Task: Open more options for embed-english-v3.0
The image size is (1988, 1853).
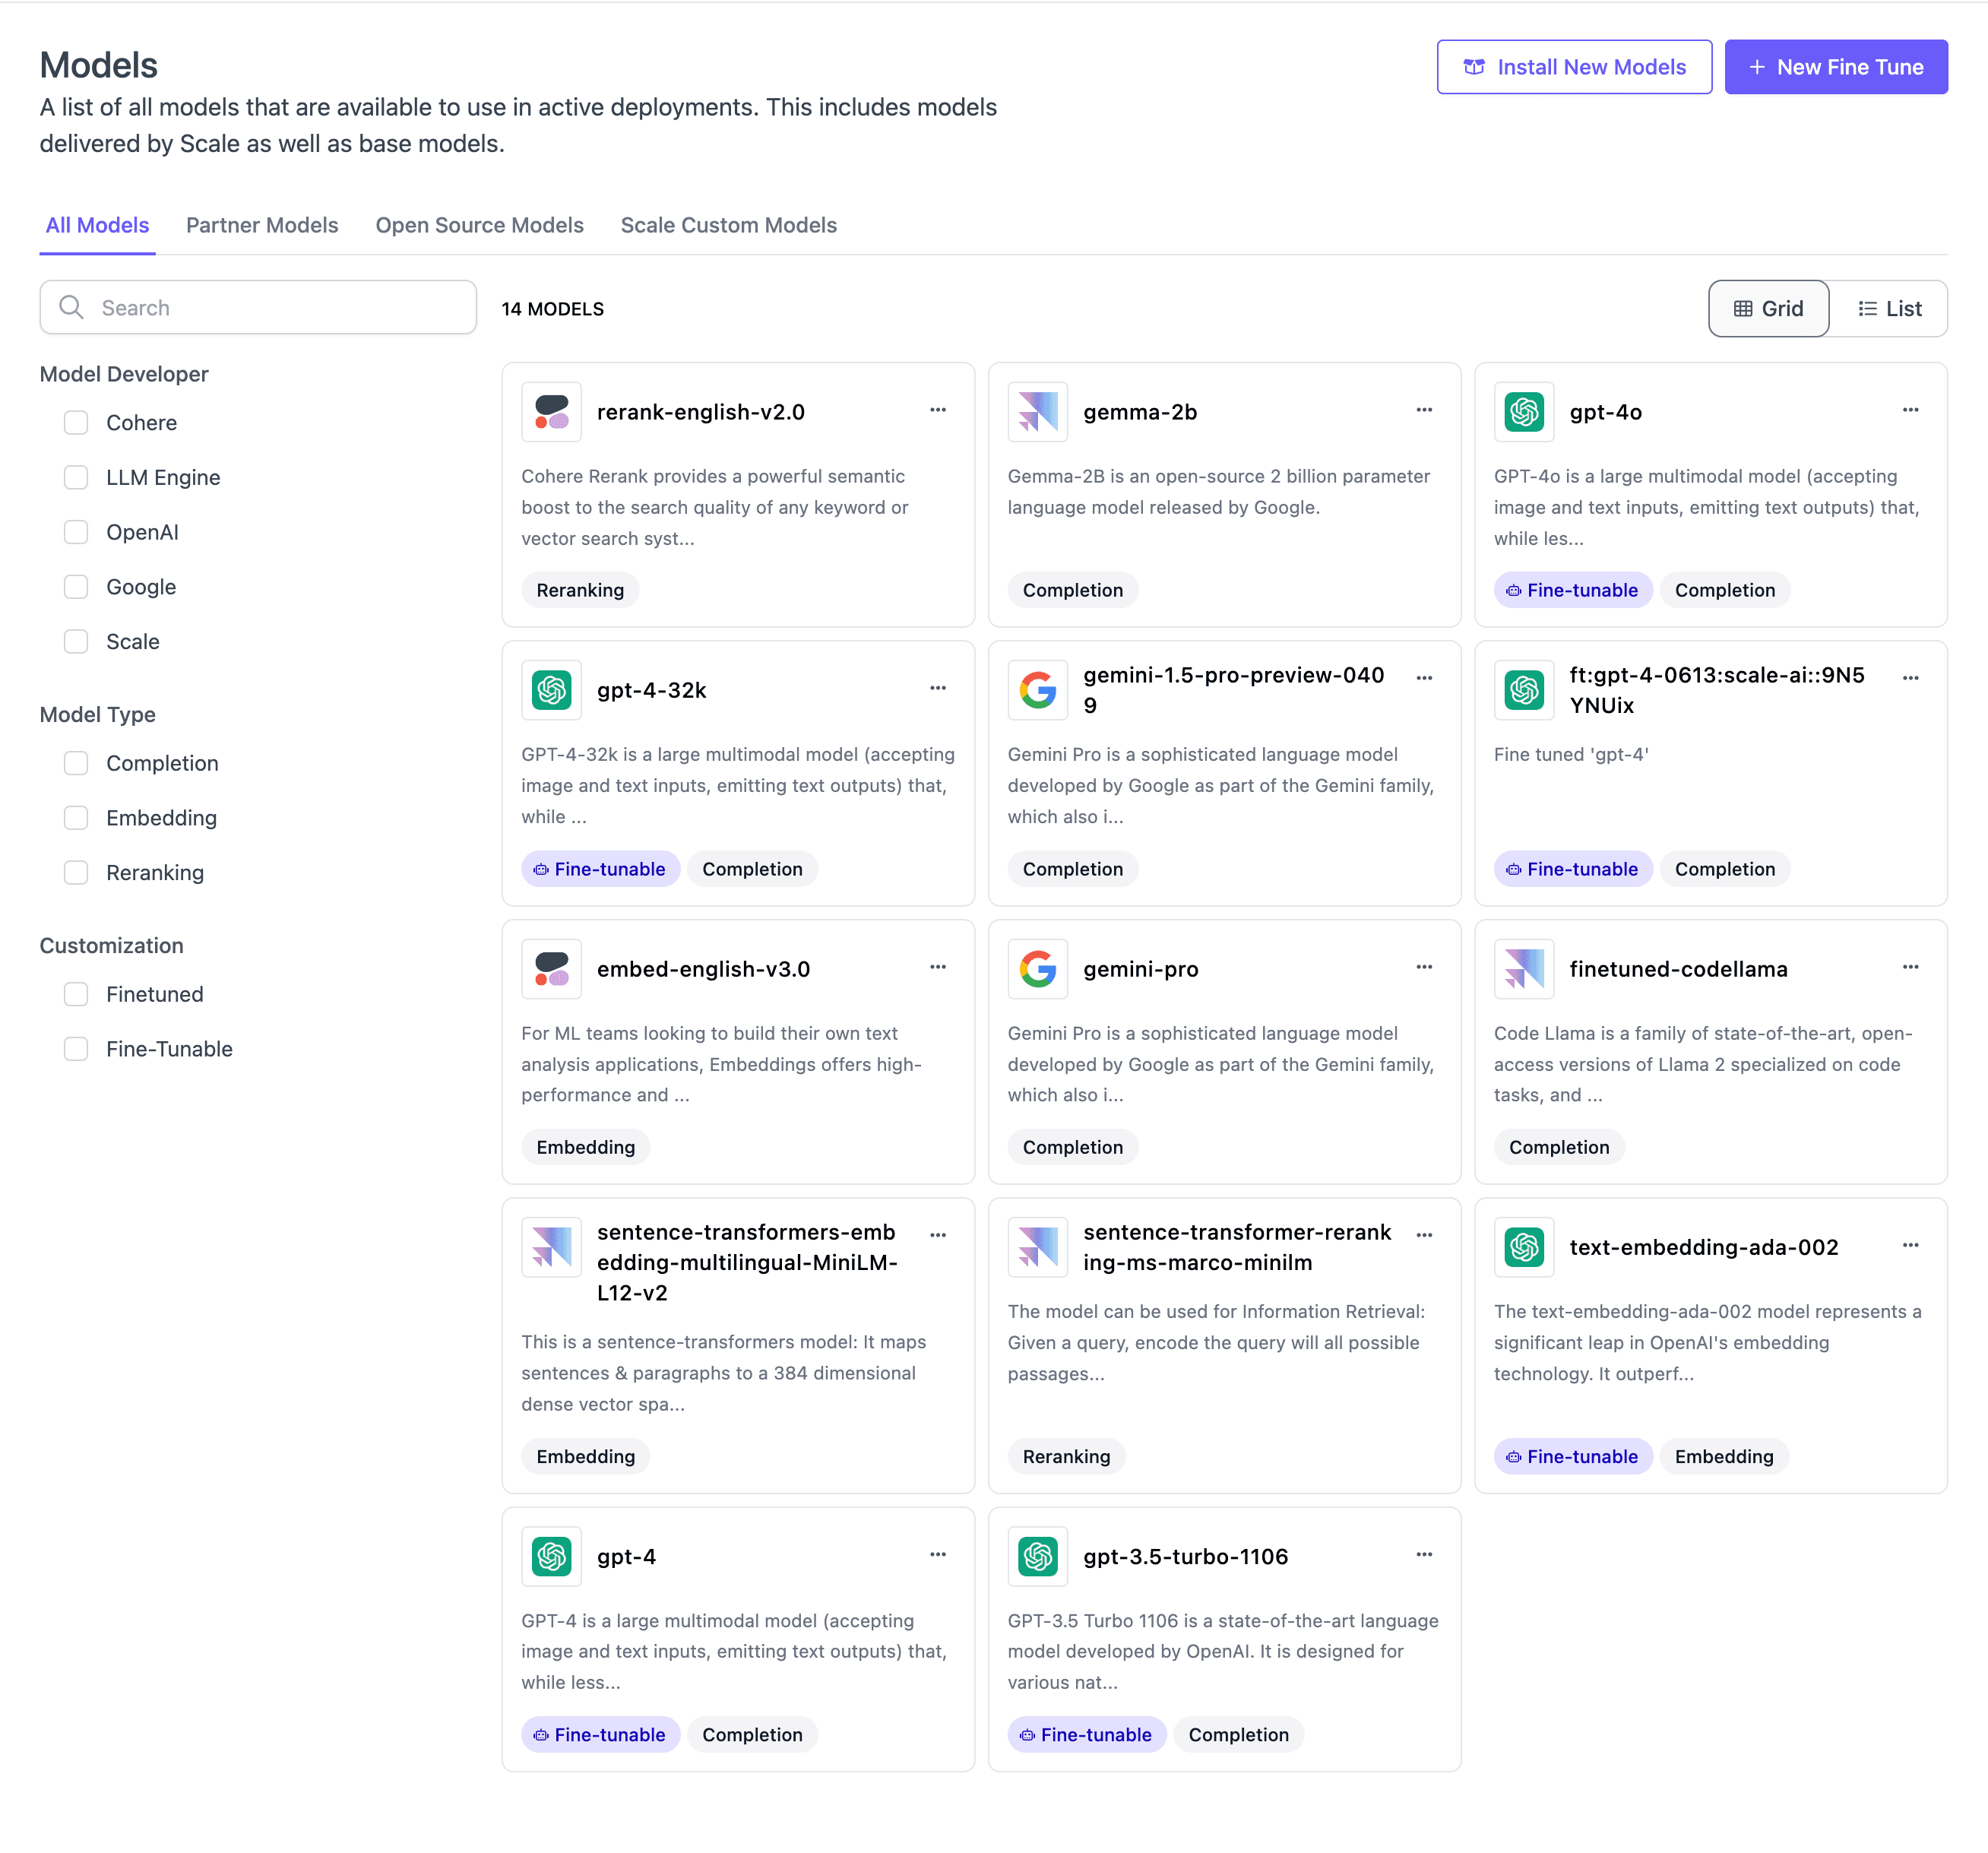Action: [x=937, y=967]
